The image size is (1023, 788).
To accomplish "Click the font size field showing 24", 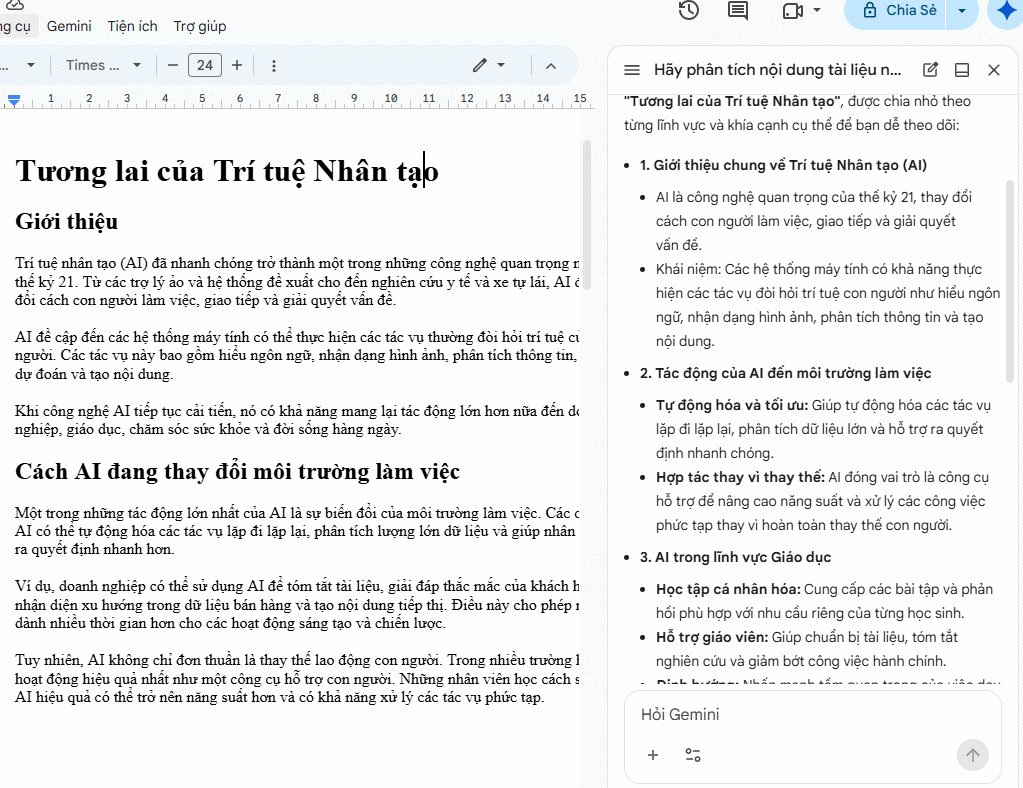I will (x=205, y=65).
